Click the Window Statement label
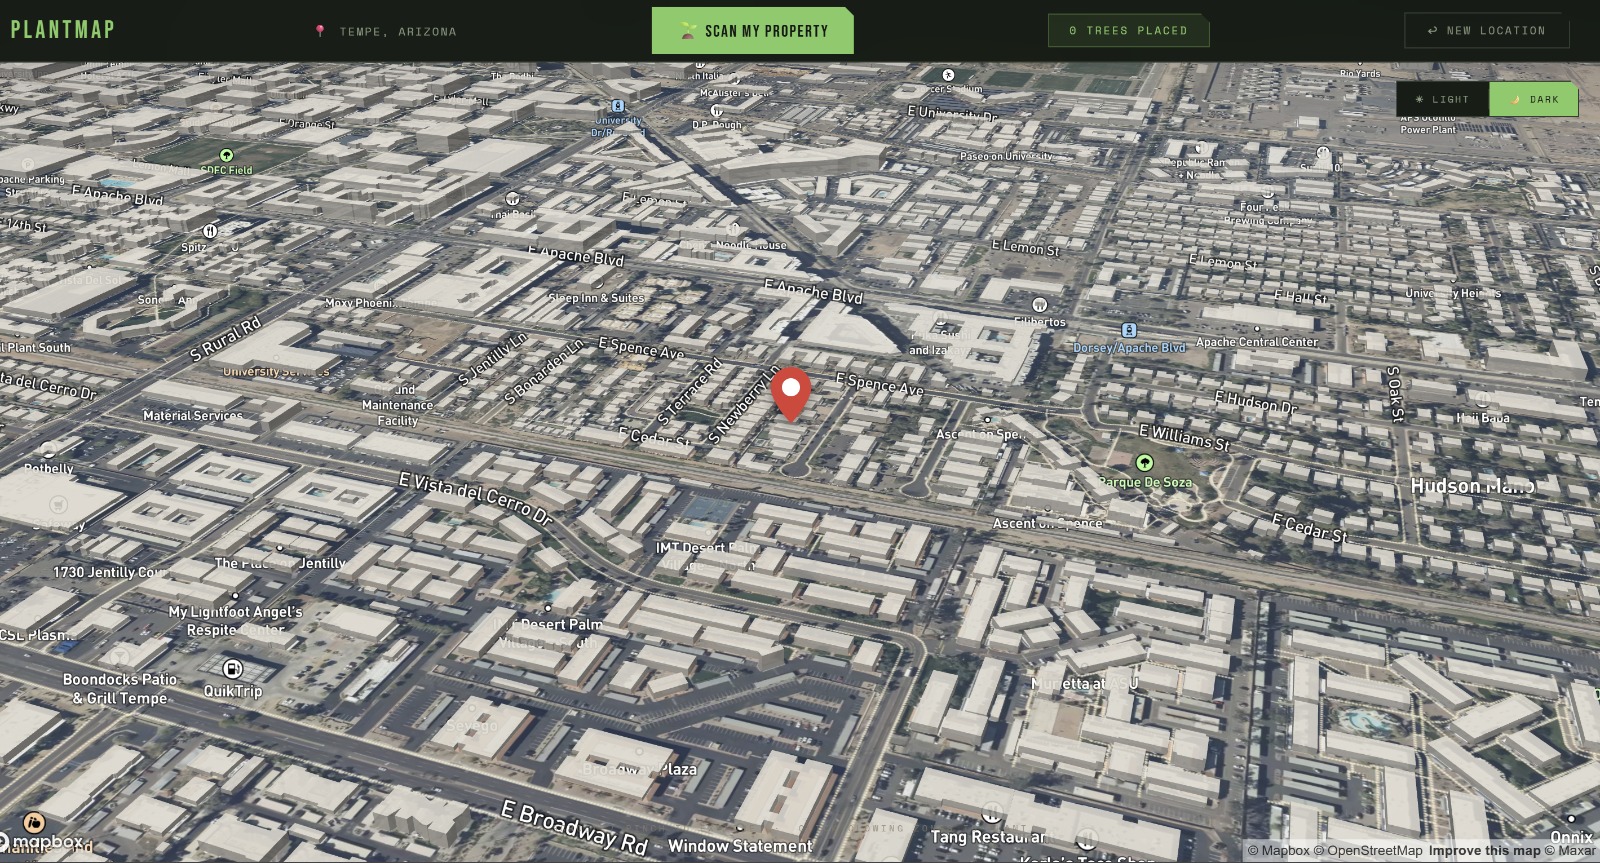The width and height of the screenshot is (1600, 863). 740,846
